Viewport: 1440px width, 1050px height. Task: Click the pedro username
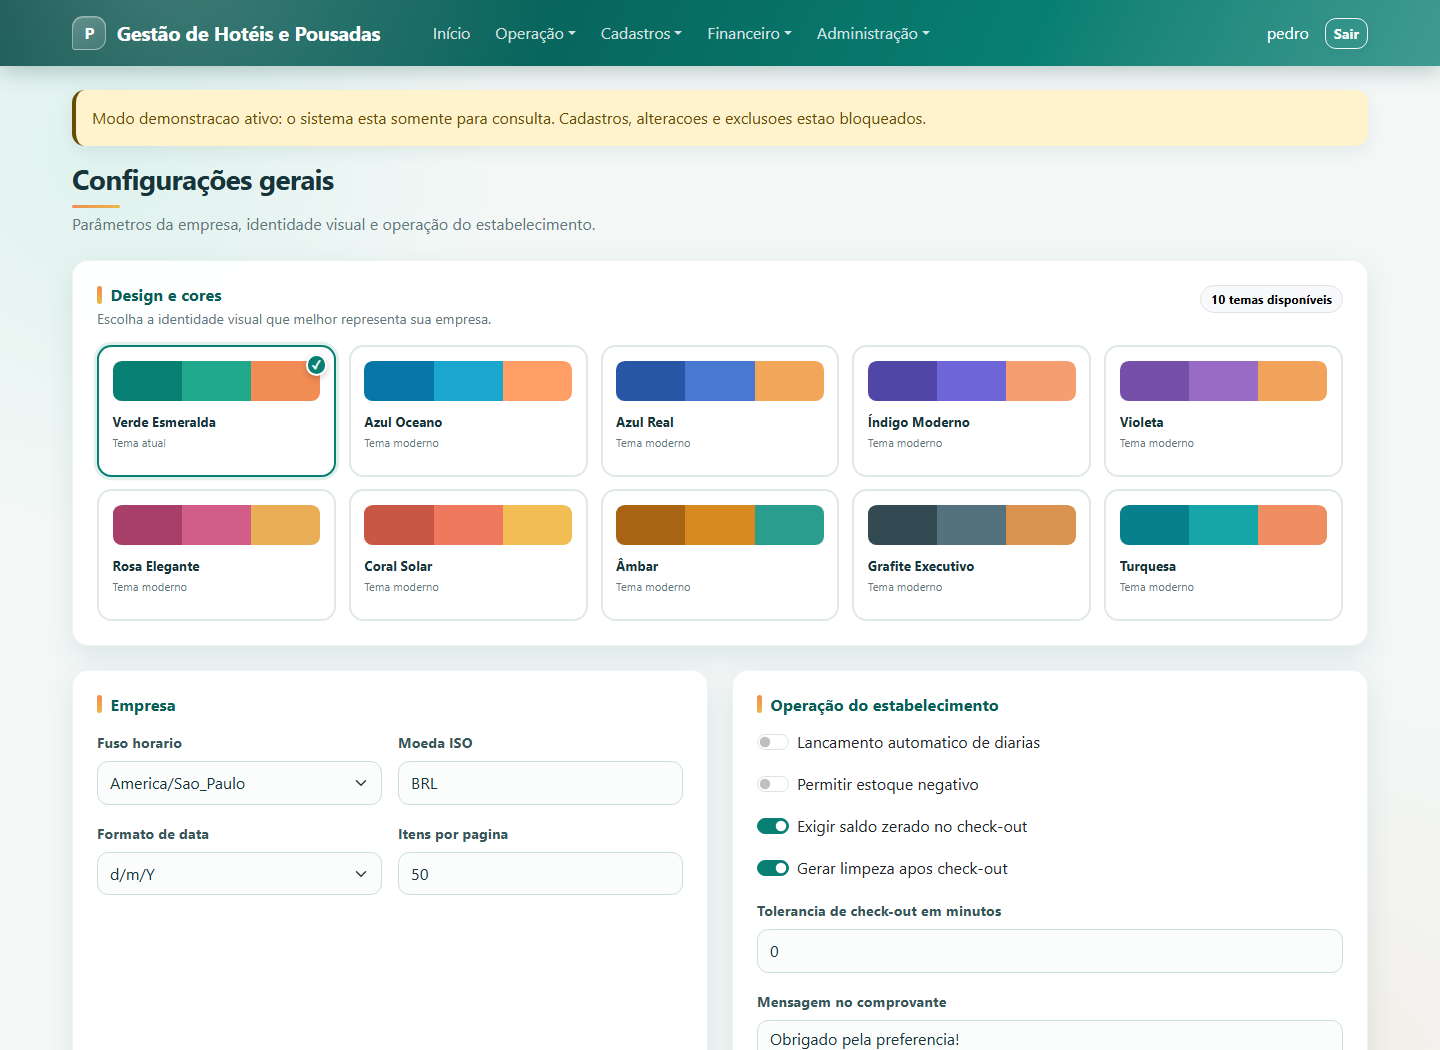coord(1287,34)
